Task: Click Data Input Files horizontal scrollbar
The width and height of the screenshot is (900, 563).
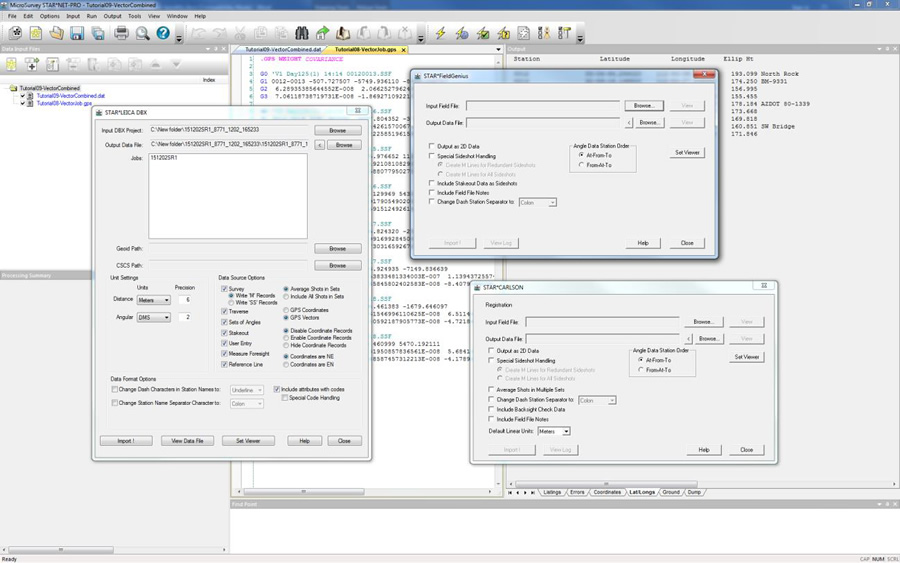Action: coord(61,550)
